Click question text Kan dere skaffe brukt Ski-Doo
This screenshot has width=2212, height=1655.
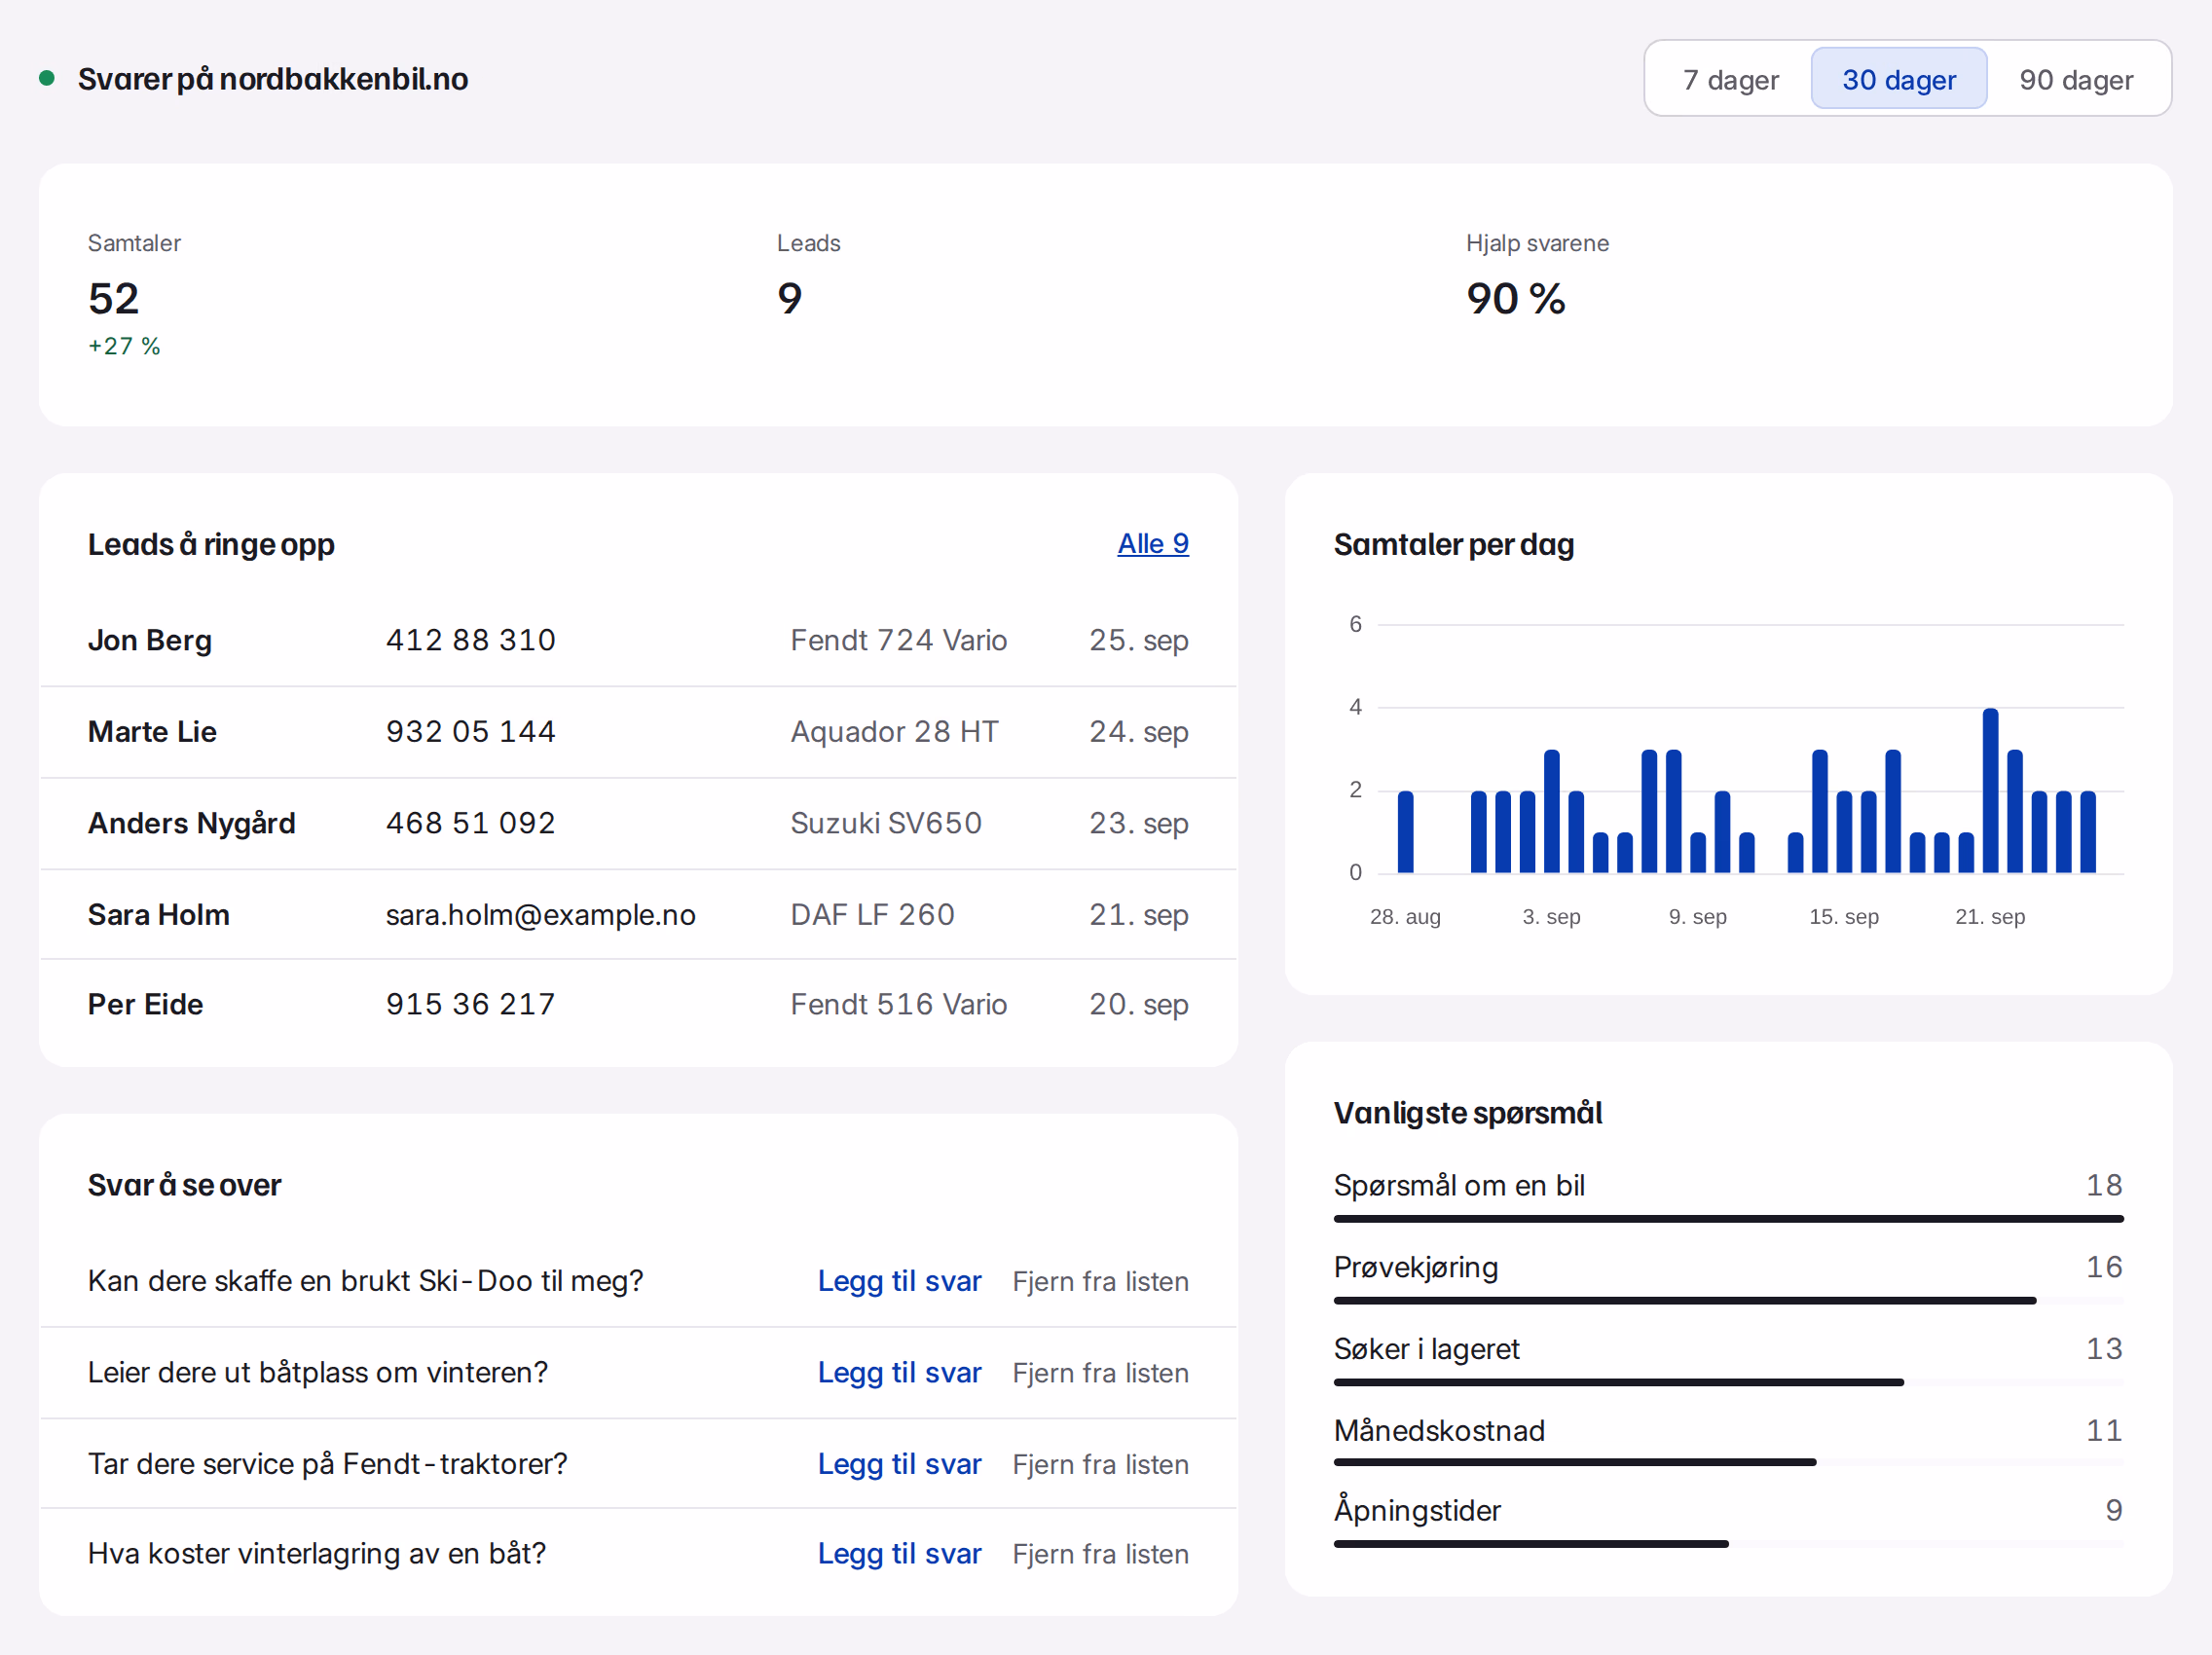(x=365, y=1281)
